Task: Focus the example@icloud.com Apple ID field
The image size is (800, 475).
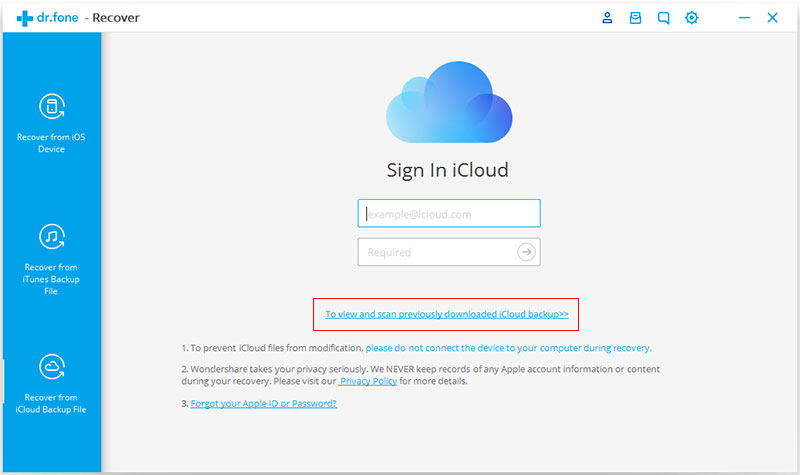Action: pos(449,213)
